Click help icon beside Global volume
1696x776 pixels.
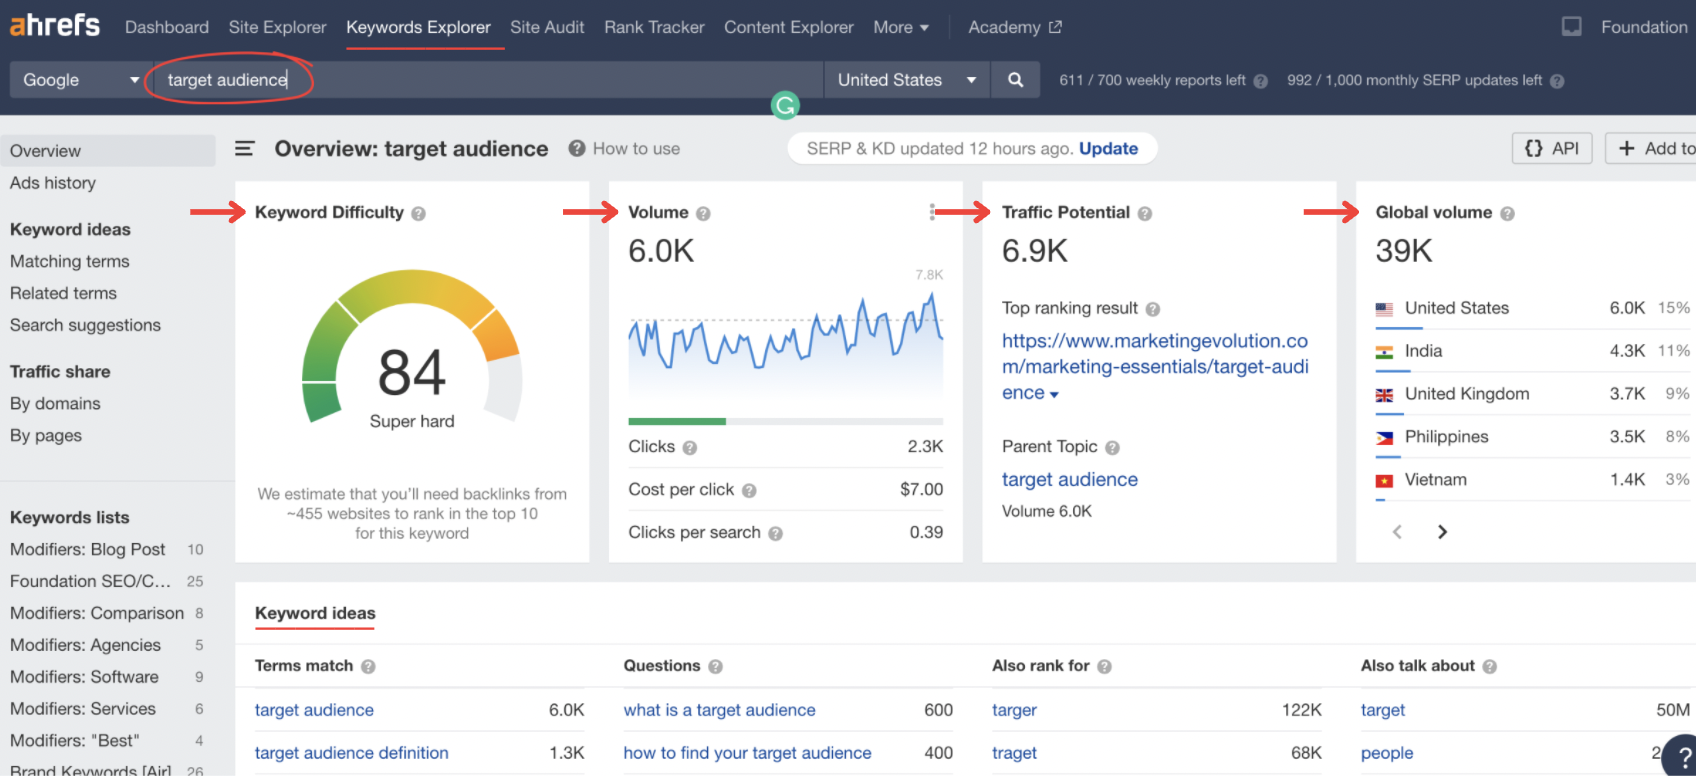1507,214
